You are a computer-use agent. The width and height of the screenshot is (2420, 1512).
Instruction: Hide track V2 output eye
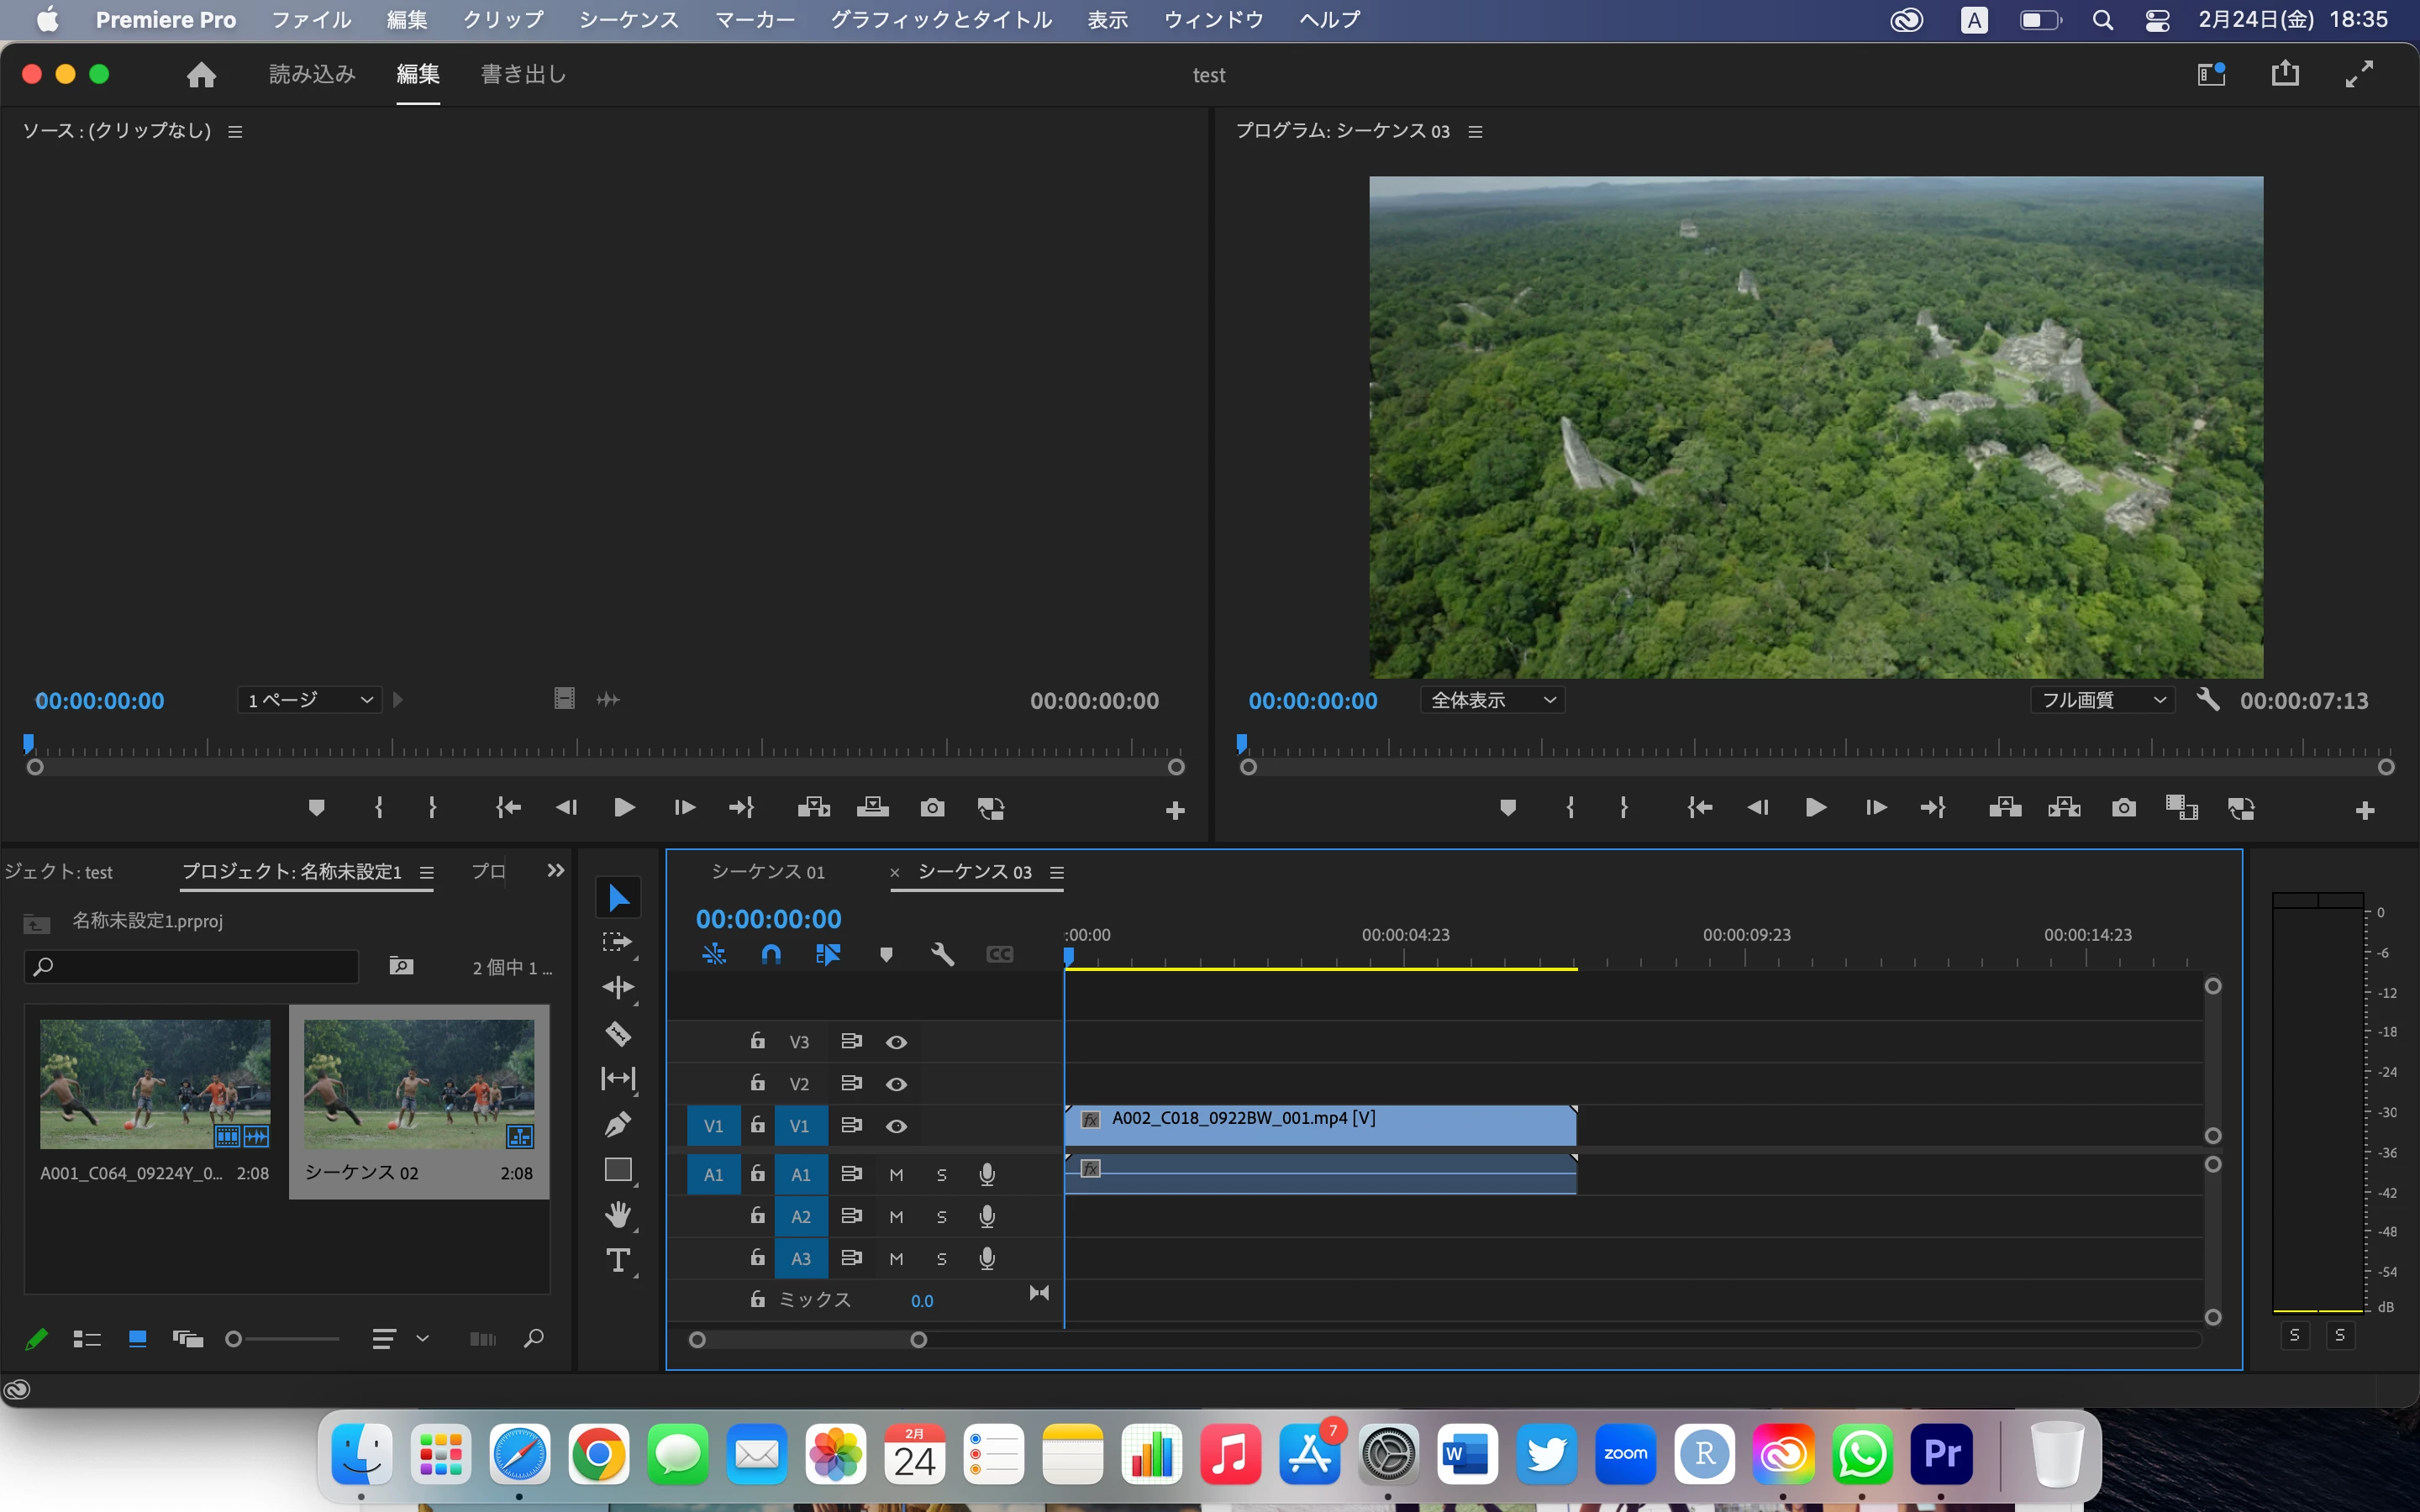(896, 1084)
